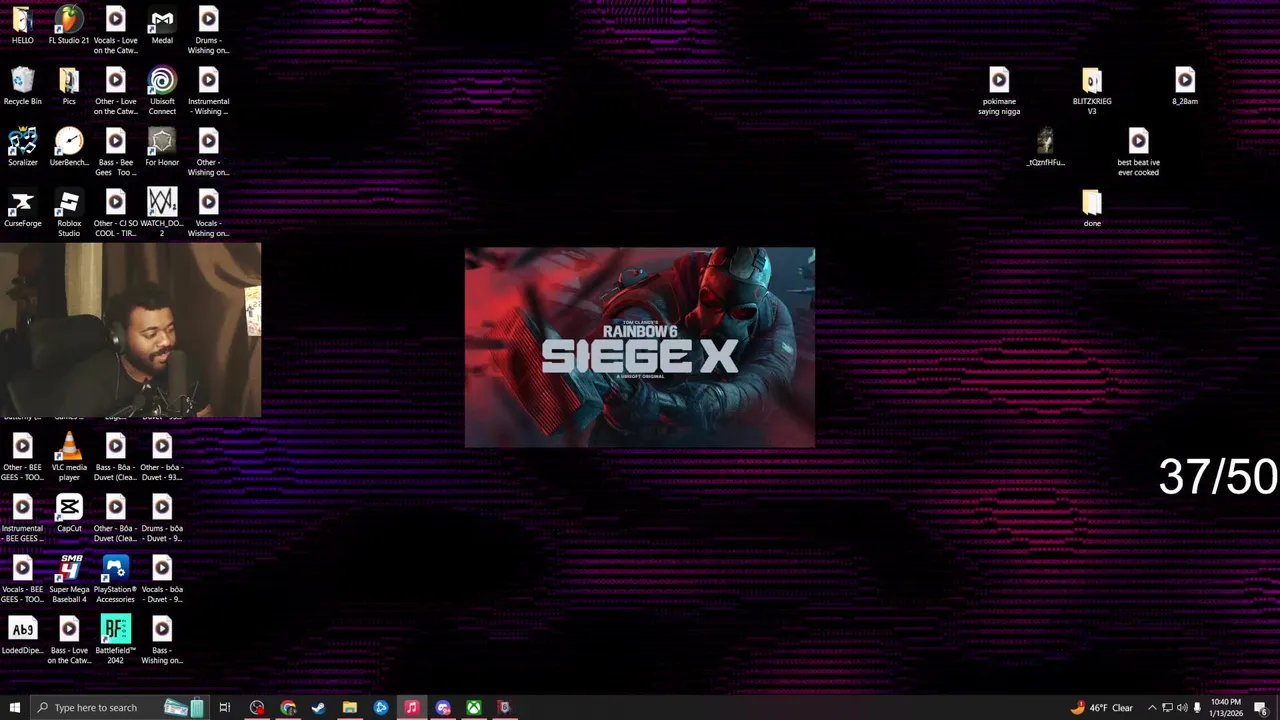Select Other - Bôa Duvet (Clea file
Image resolution: width=1280 pixels, height=720 pixels.
point(115,519)
